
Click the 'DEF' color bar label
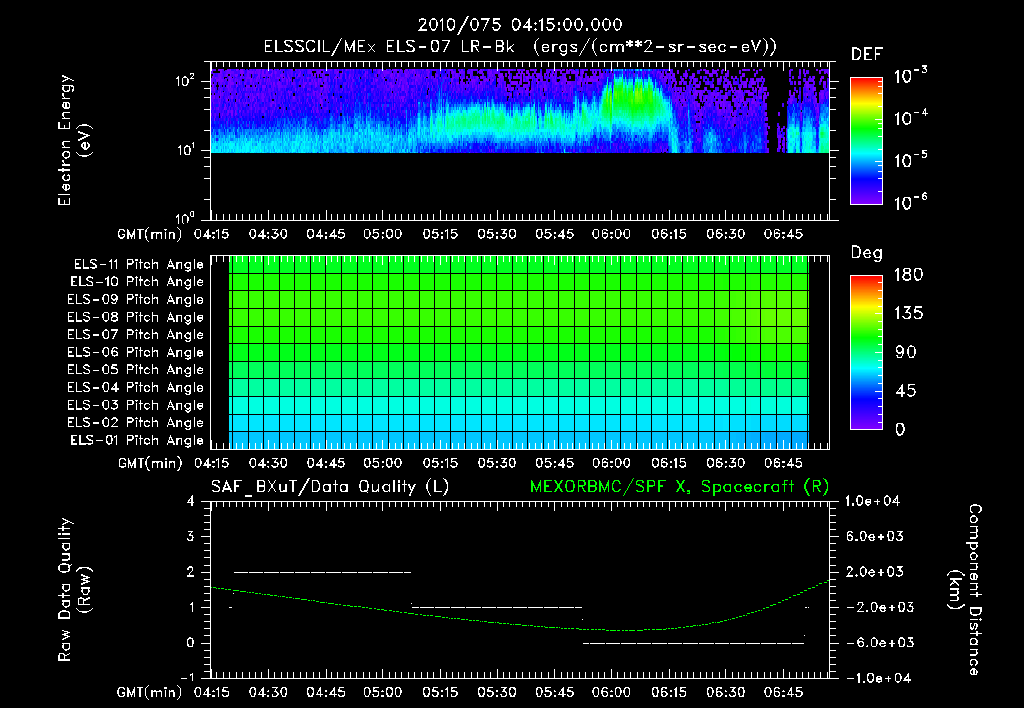click(867, 55)
